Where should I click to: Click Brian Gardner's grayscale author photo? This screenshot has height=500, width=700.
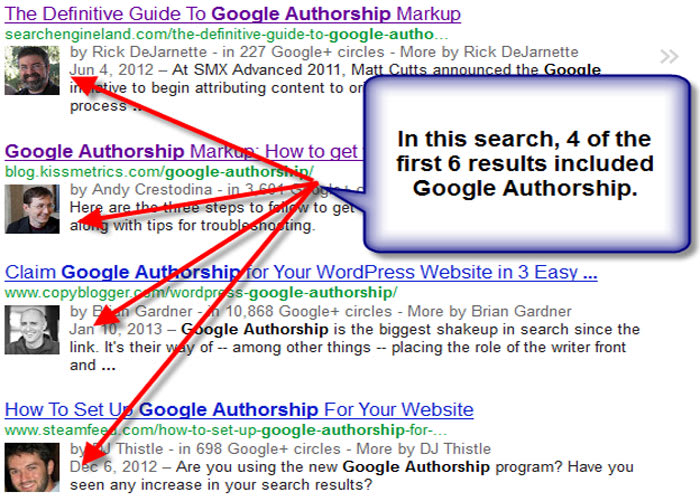point(32,330)
